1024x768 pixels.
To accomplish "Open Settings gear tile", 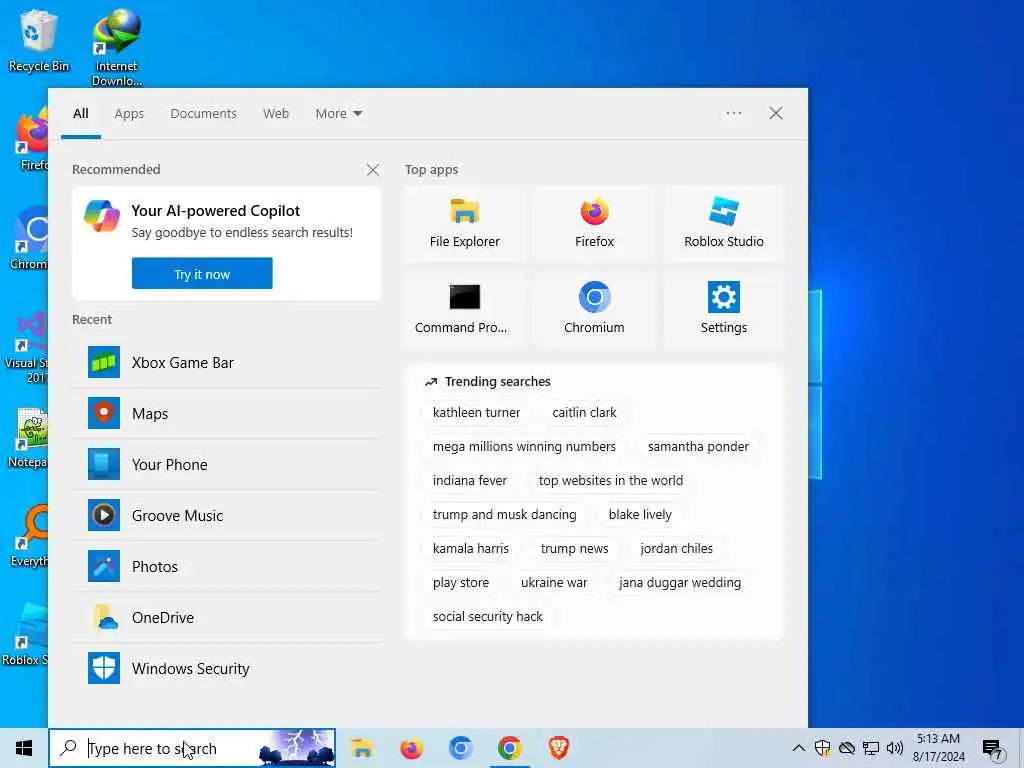I will [724, 310].
